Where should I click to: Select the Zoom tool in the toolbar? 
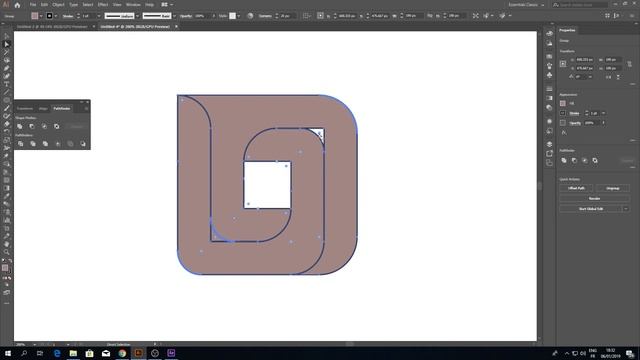pyautogui.click(x=6, y=252)
